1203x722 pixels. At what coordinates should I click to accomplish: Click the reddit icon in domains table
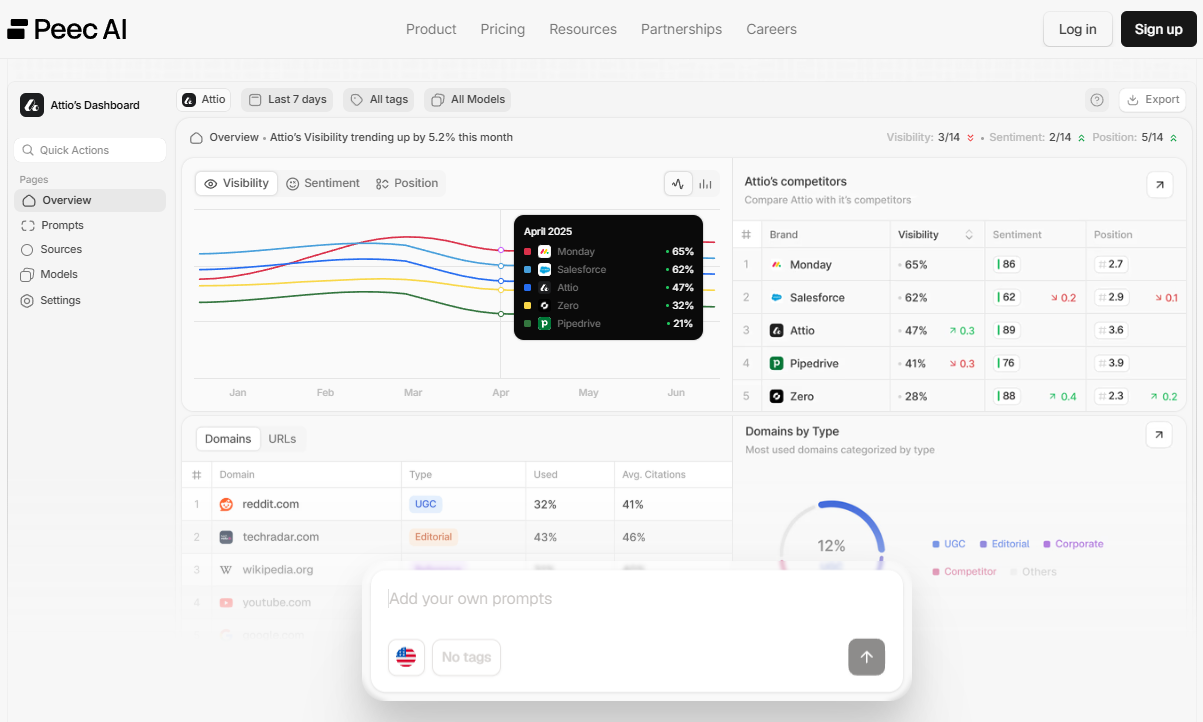click(226, 504)
